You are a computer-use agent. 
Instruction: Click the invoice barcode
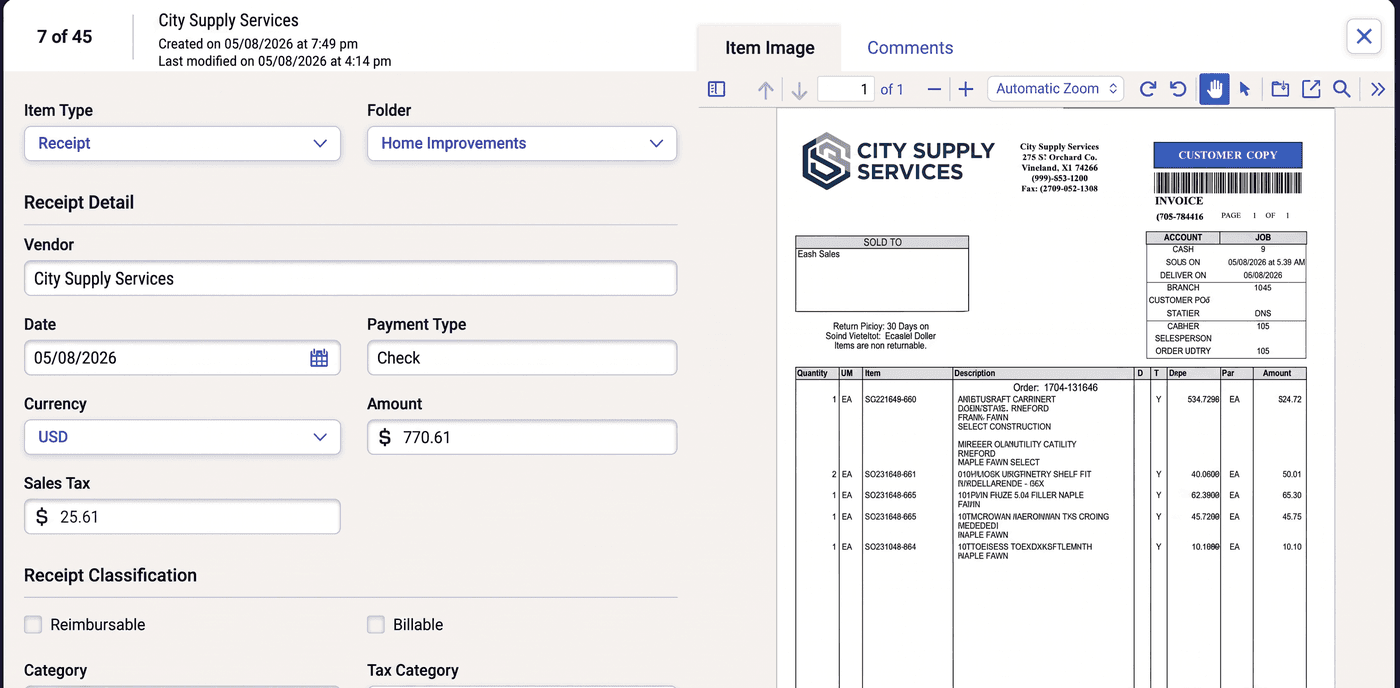(1229, 183)
